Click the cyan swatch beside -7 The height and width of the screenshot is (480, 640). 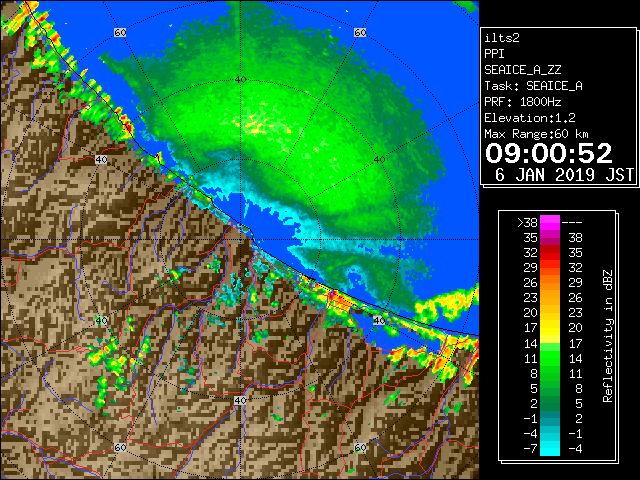click(x=550, y=448)
